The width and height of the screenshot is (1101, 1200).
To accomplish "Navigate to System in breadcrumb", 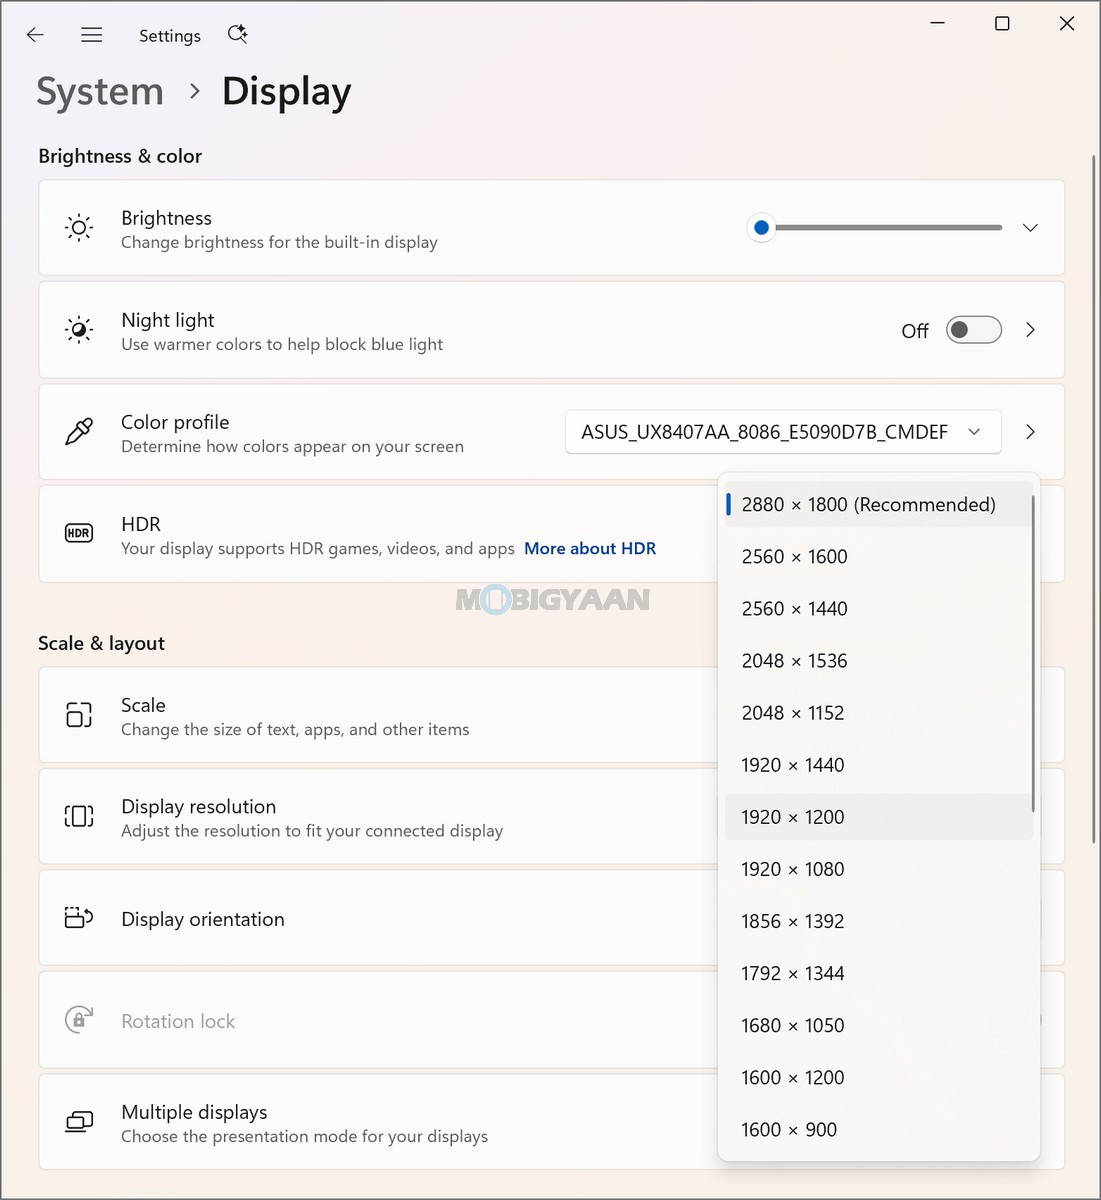I will [x=100, y=91].
